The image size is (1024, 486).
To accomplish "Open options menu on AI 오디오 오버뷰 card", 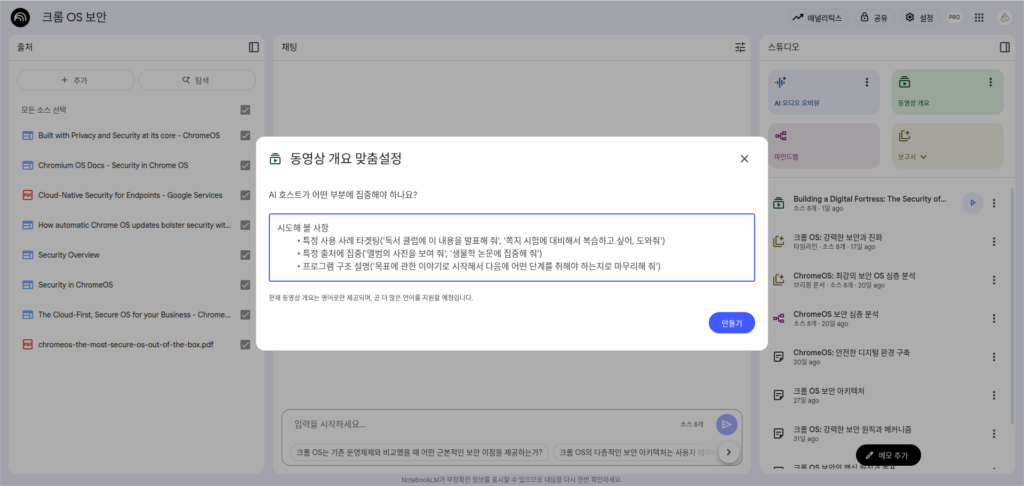I will (867, 82).
